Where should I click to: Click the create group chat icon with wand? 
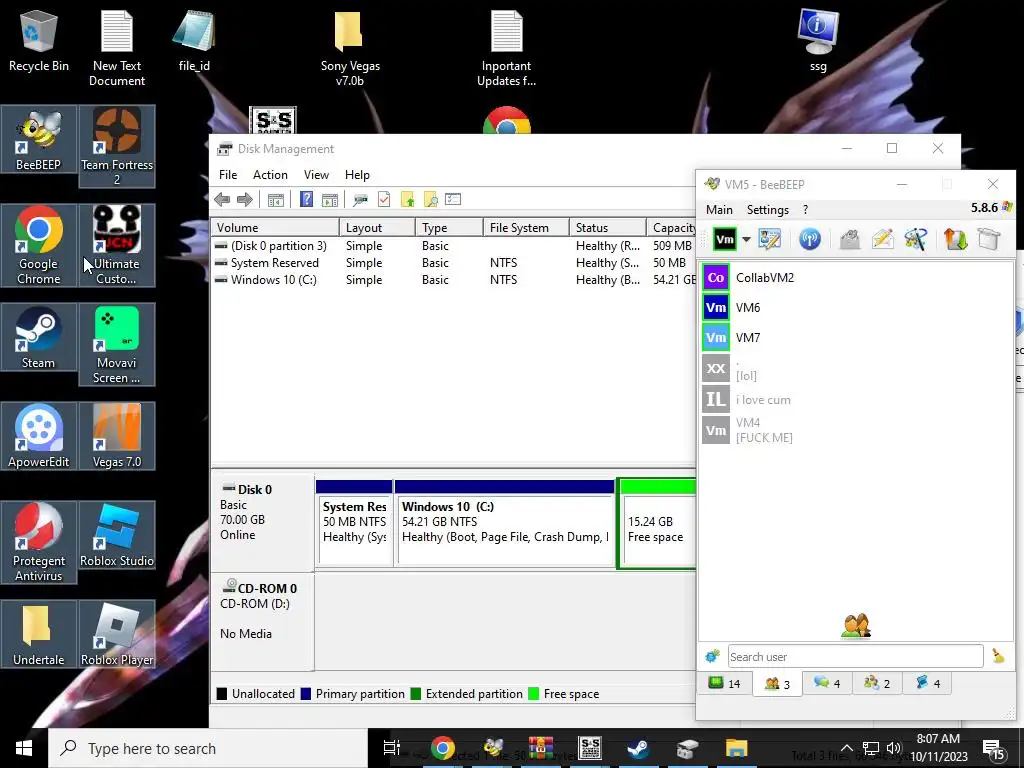[916, 240]
